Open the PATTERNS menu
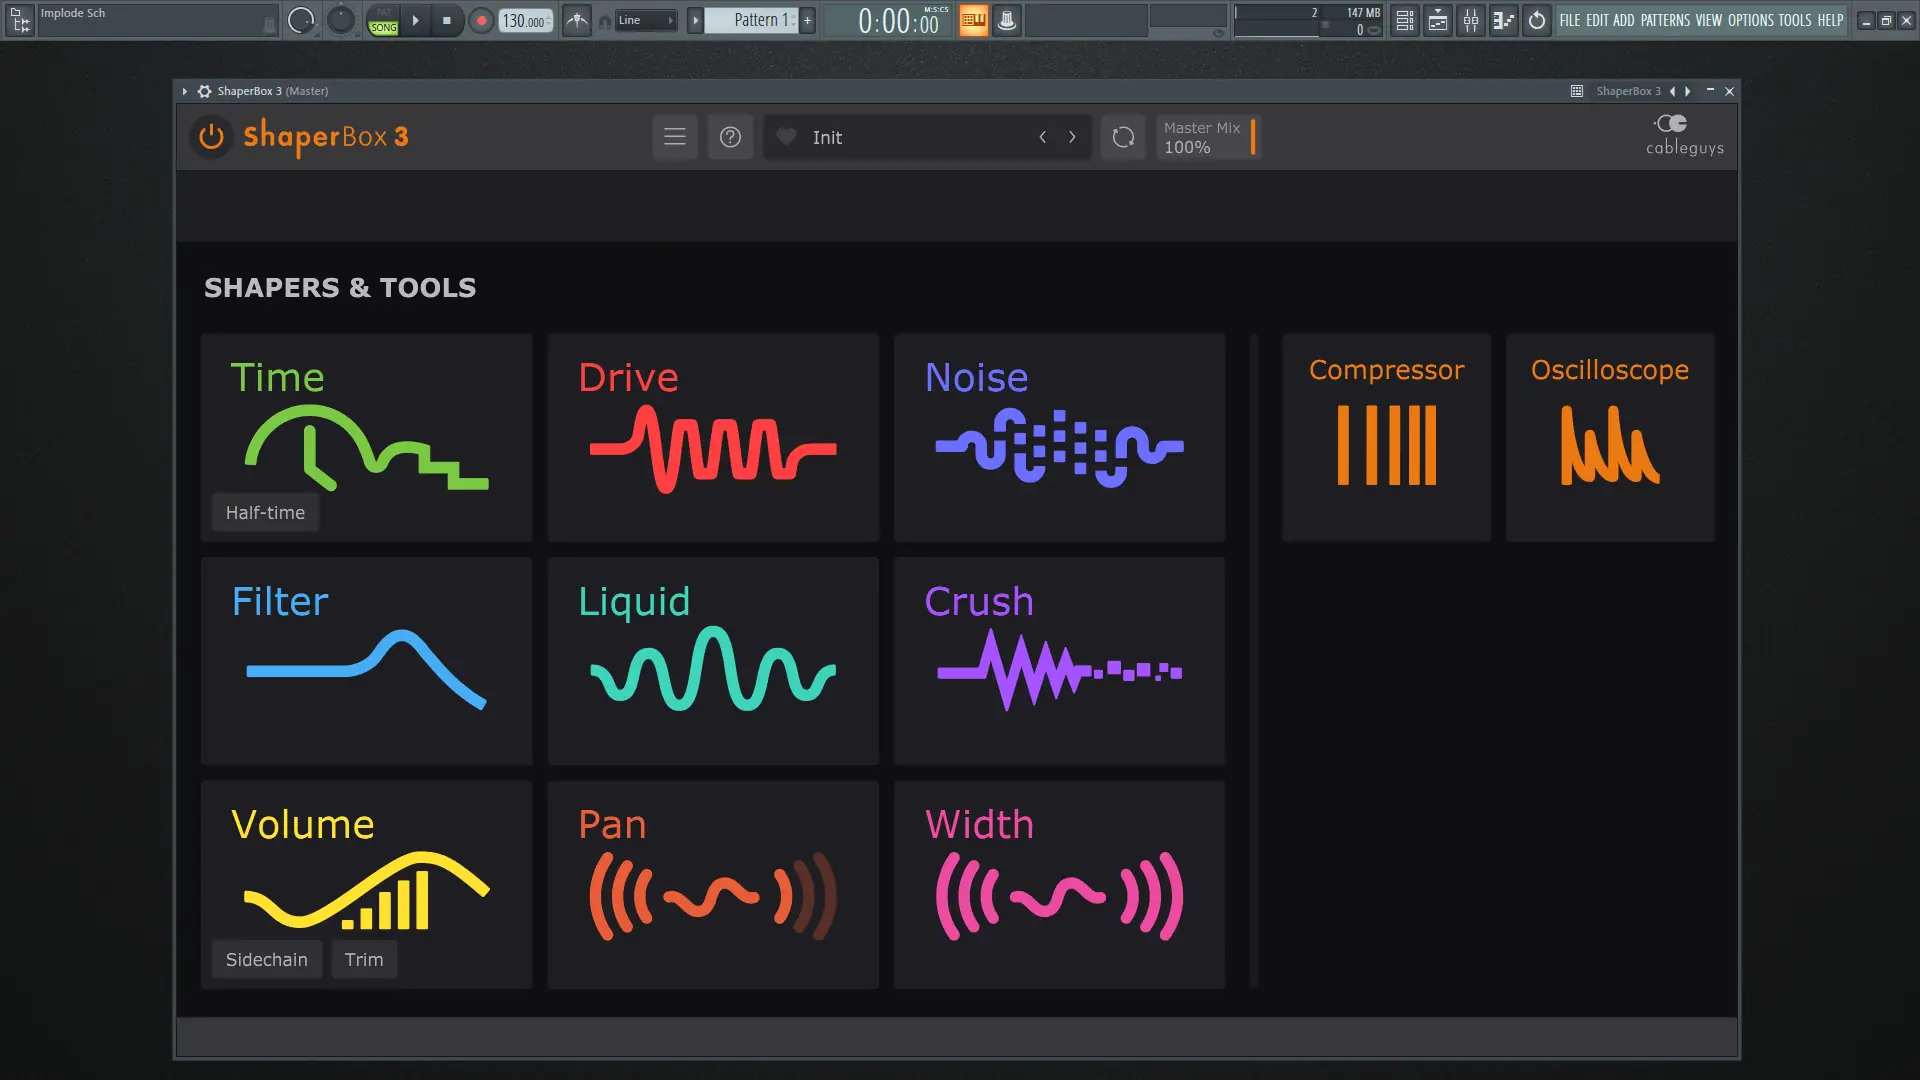Screen dimensions: 1920x1080 pyautogui.click(x=1665, y=20)
